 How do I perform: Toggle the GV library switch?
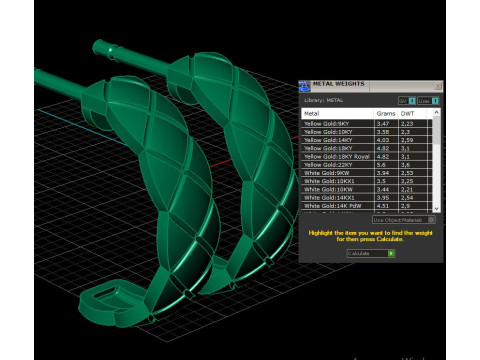pos(407,101)
